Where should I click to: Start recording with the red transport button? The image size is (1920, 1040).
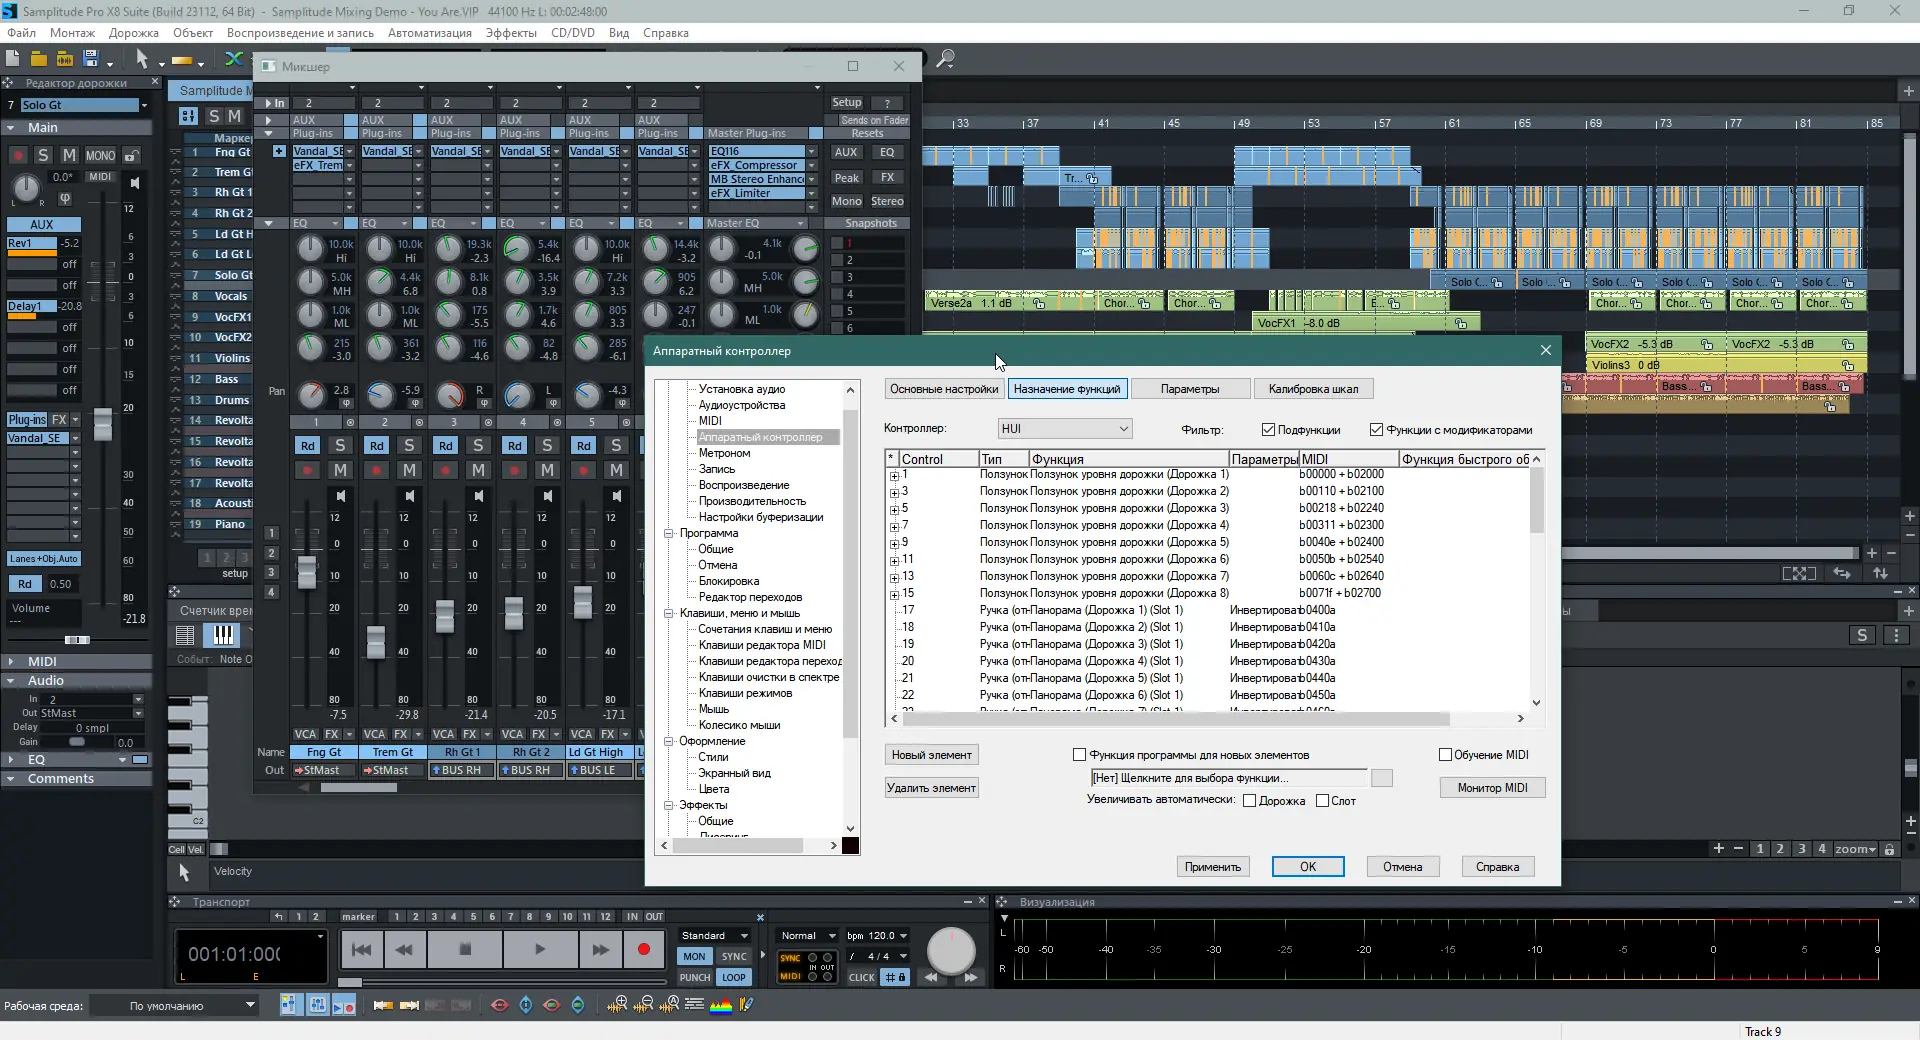pos(644,949)
